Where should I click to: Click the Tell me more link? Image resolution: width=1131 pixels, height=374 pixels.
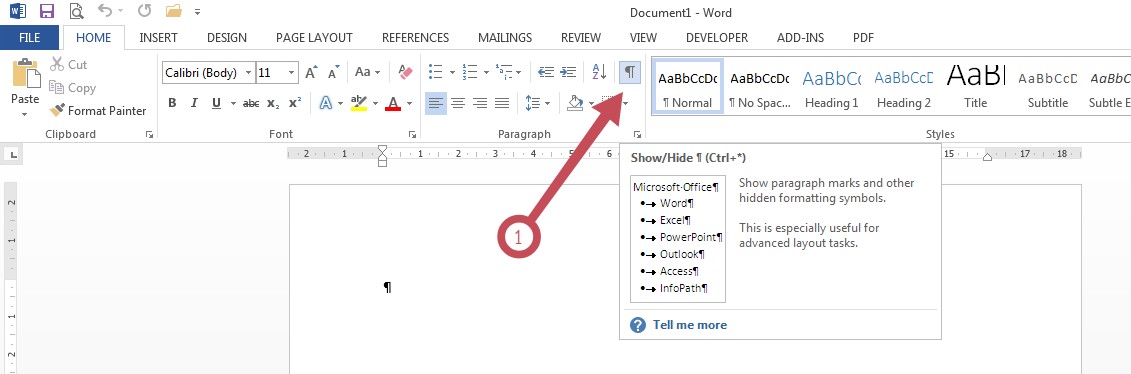click(x=690, y=325)
